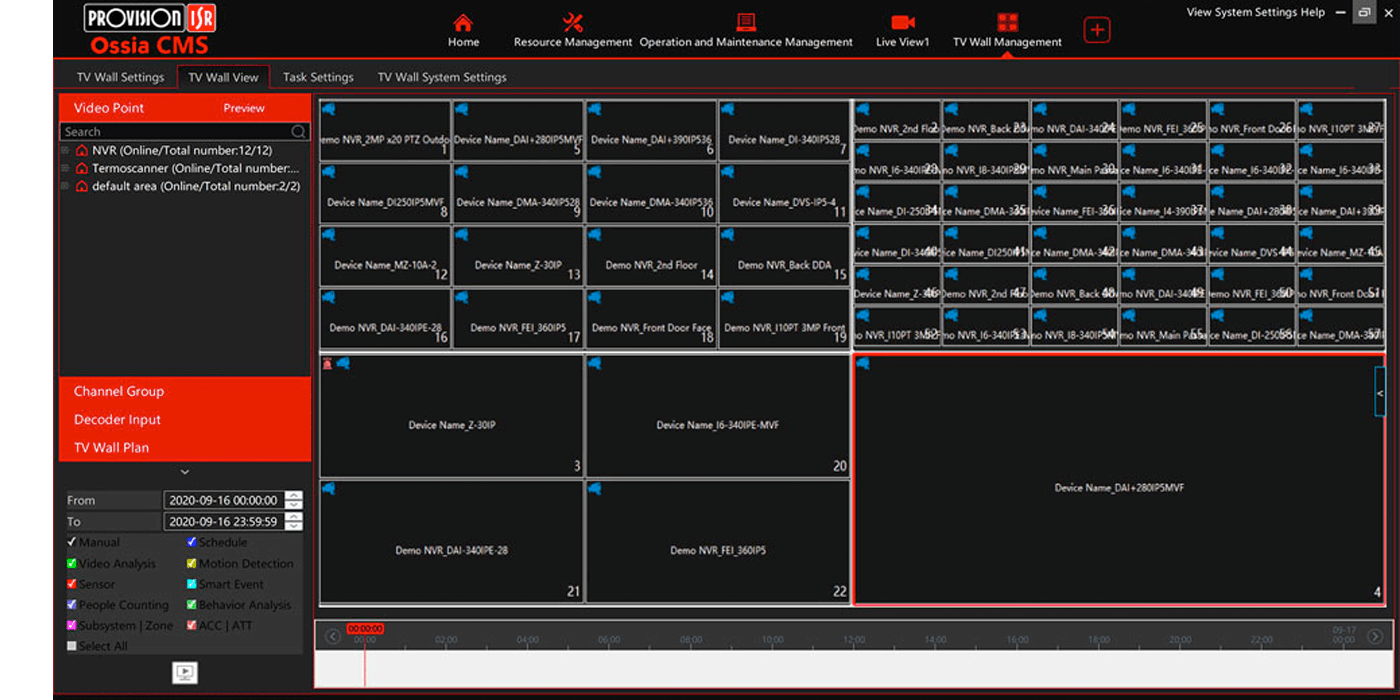Click camera icon in Device Name_DVS-IP5-4 window 11
Viewport: 1400px width, 700px height.
click(x=728, y=172)
